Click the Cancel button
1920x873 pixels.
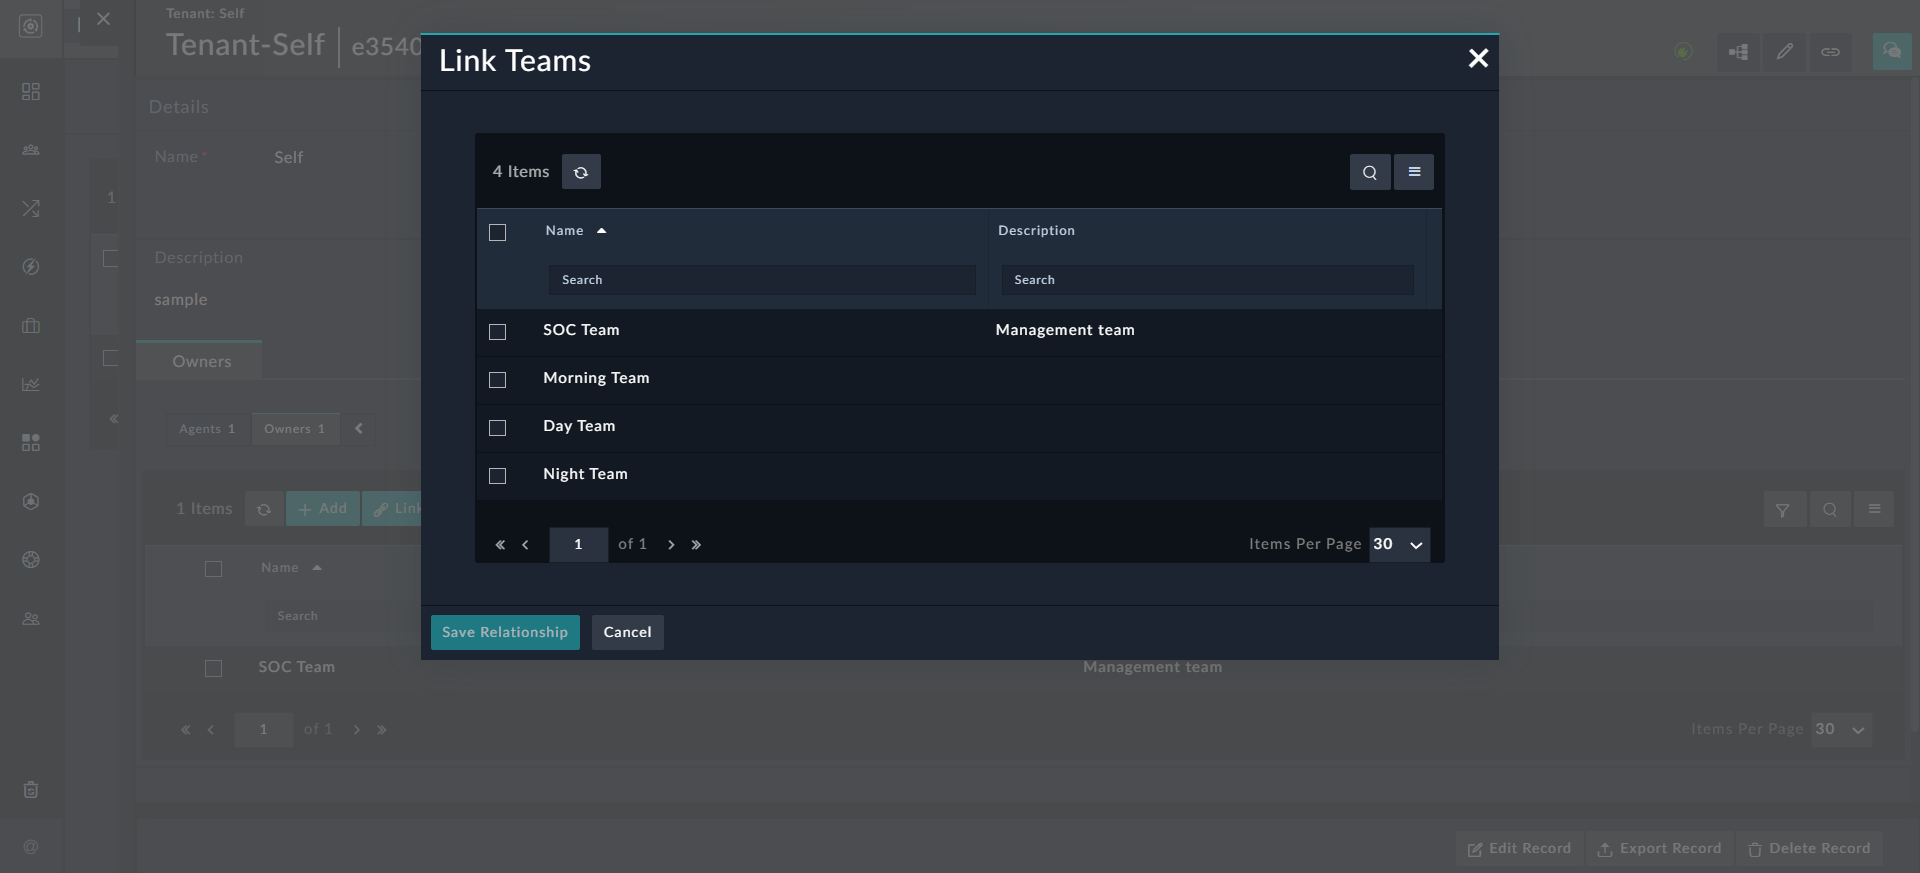[627, 632]
